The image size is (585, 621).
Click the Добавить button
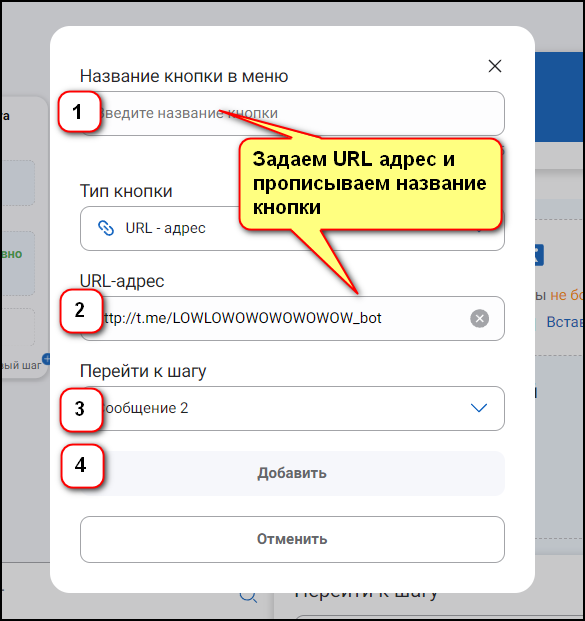292,473
